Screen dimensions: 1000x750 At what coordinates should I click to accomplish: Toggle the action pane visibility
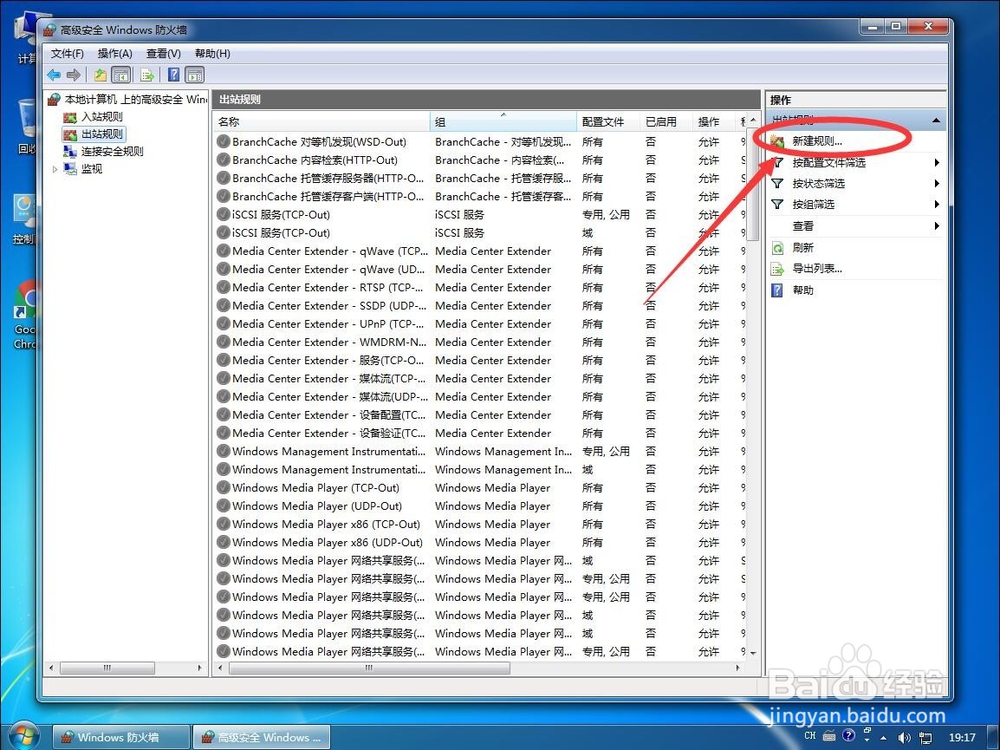(193, 74)
